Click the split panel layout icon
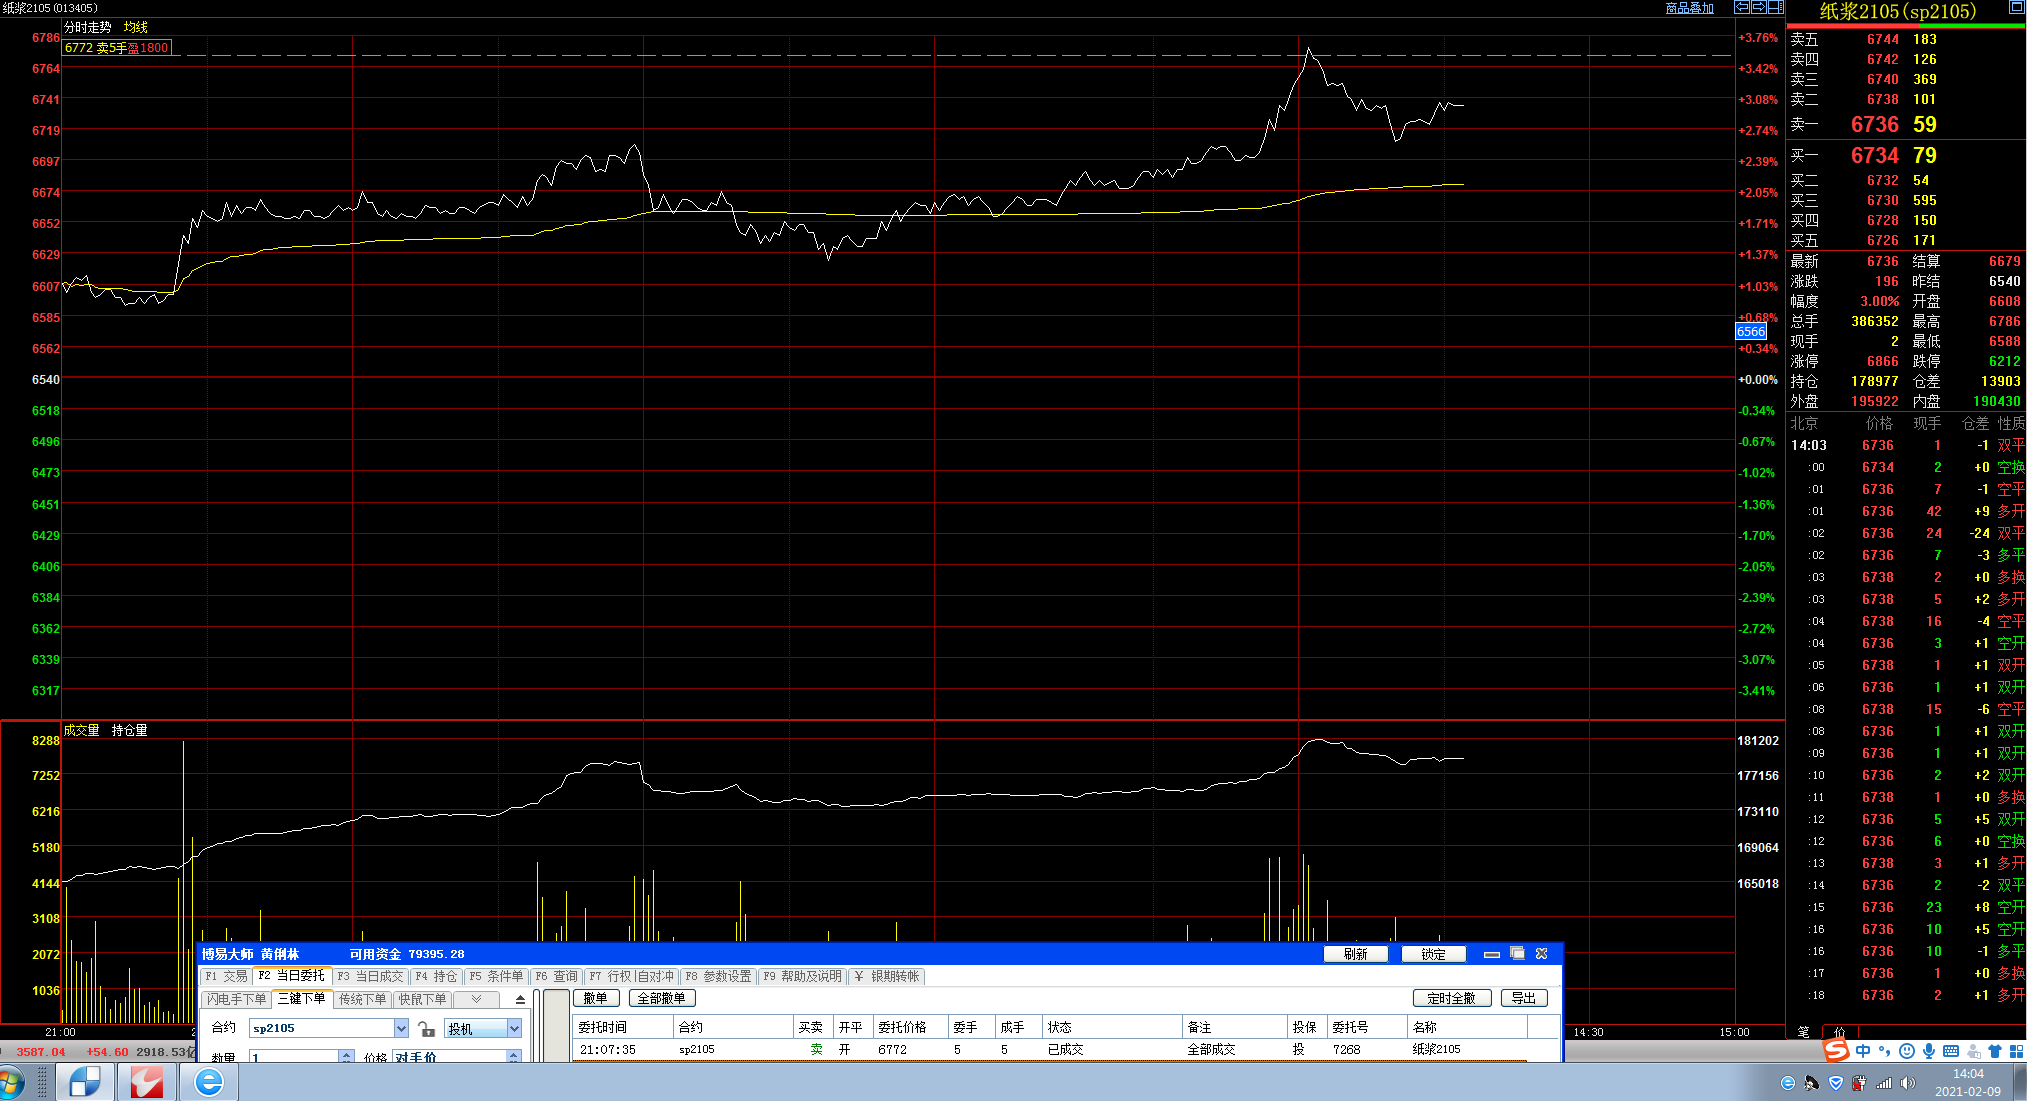The height and width of the screenshot is (1101, 2027). tap(1775, 7)
